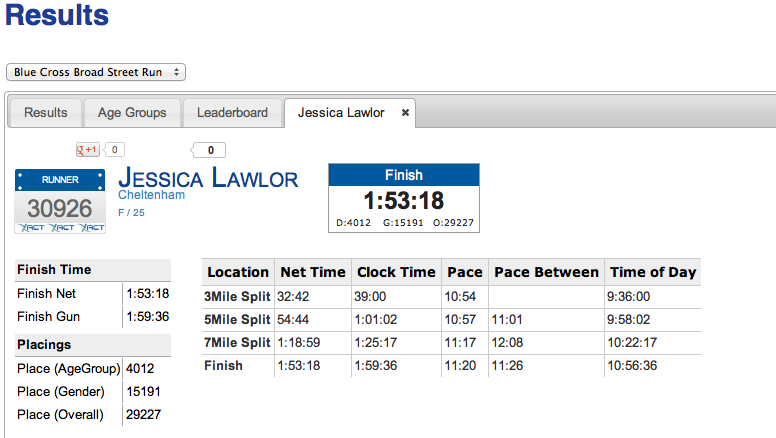Click the Jessica Lawlor name heading
Viewport: 776px width, 438px height.
pos(208,178)
